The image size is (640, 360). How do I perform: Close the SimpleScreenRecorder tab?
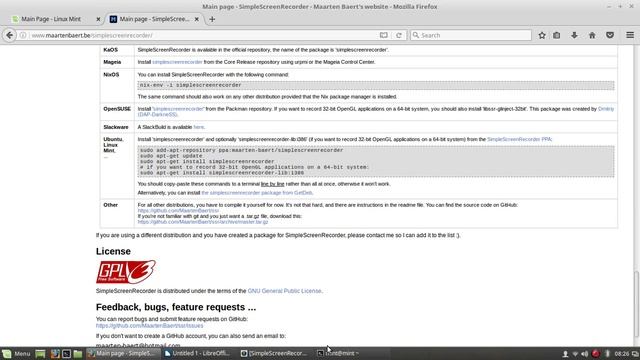click(196, 19)
